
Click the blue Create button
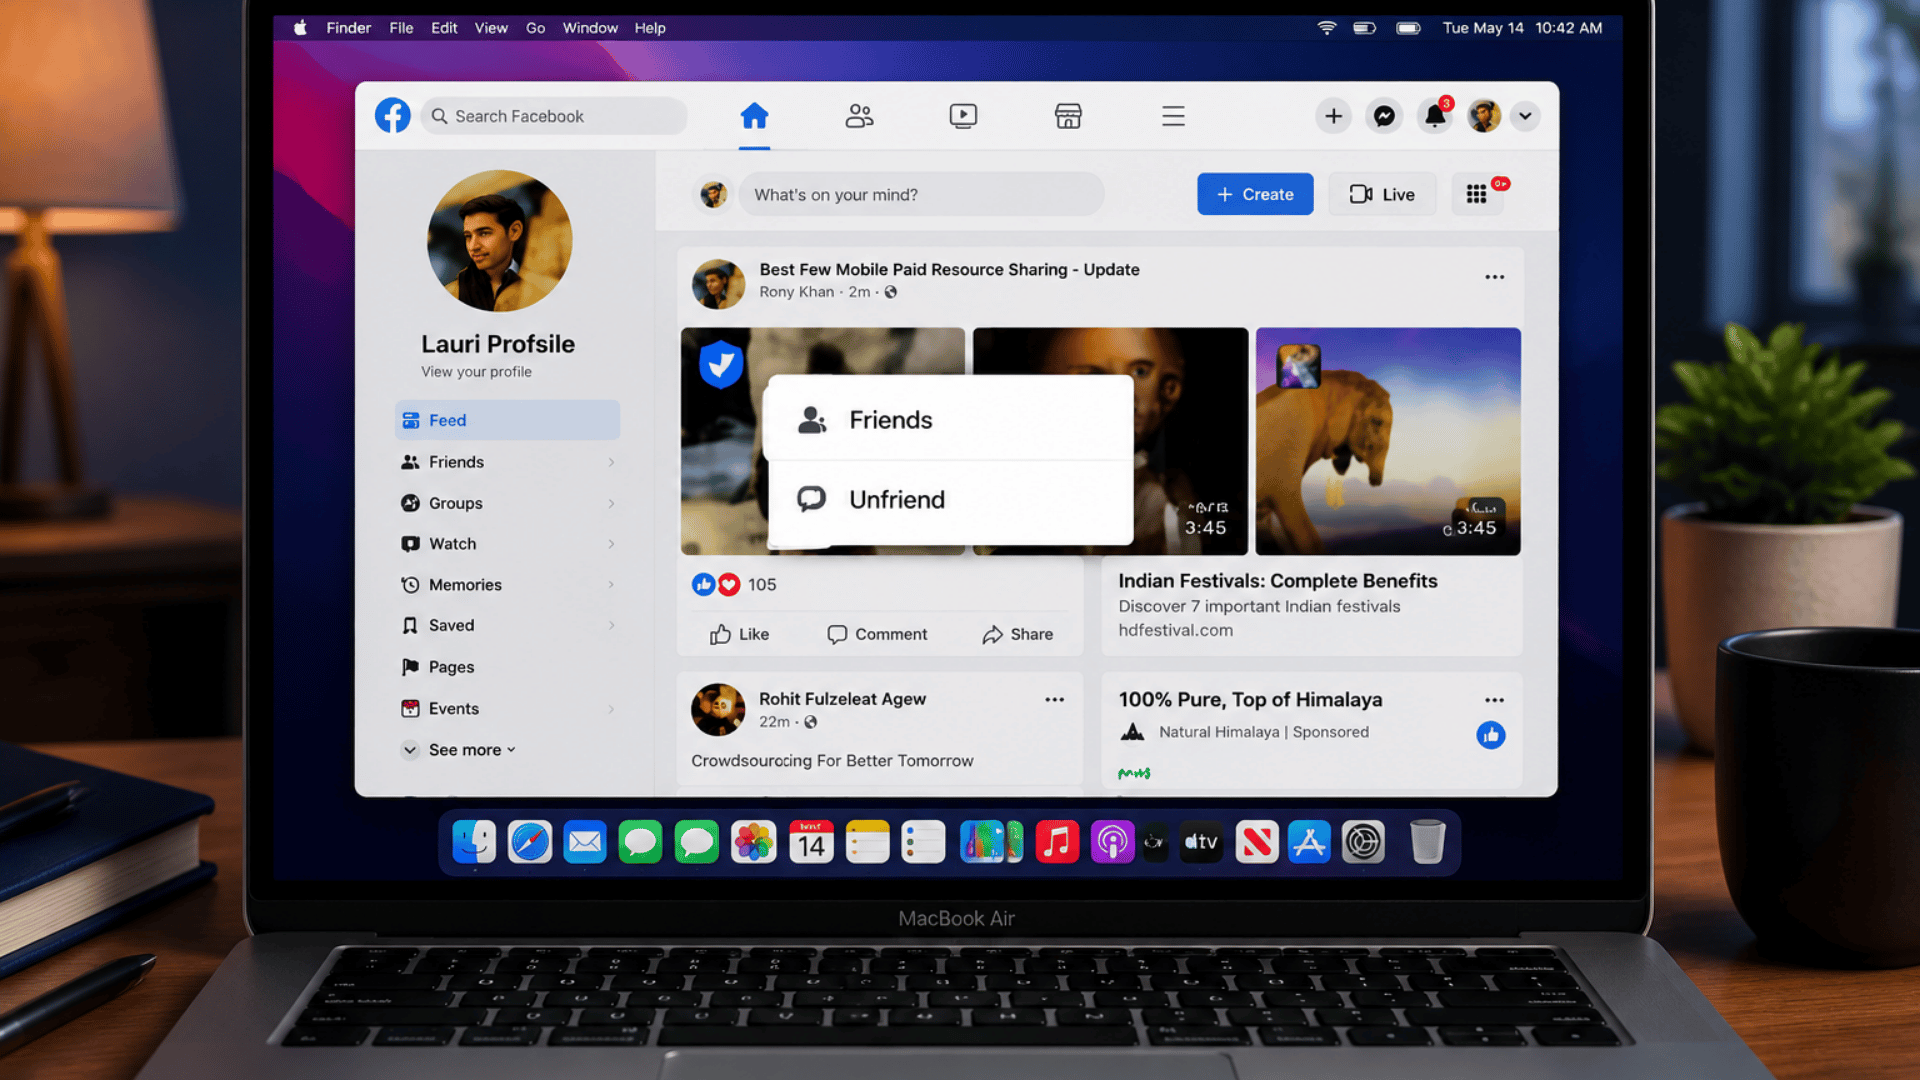click(1255, 194)
